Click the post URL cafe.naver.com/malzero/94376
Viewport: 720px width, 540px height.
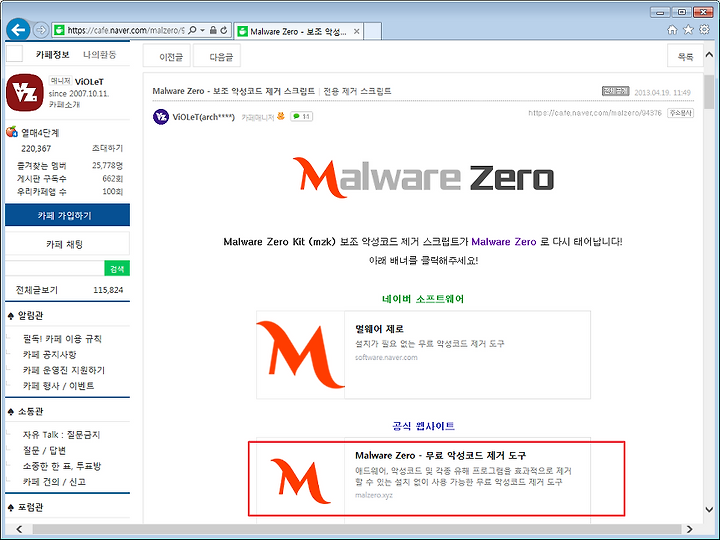pos(595,112)
